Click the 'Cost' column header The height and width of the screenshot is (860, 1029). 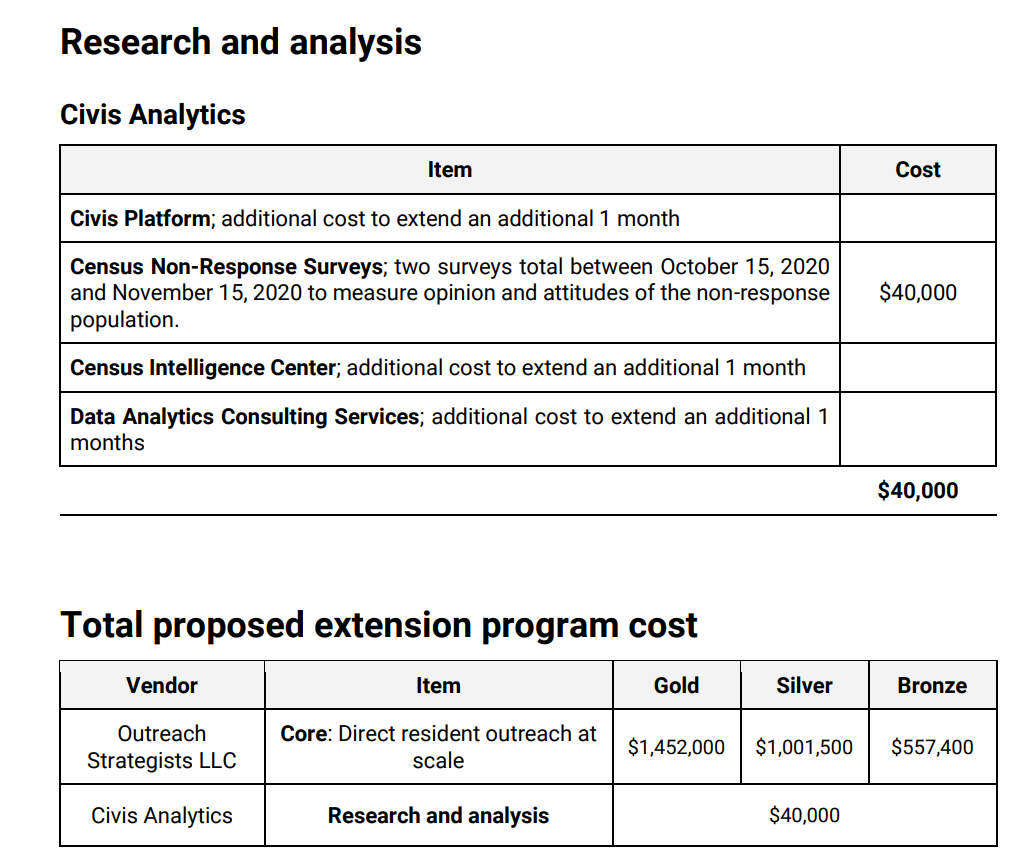click(x=917, y=169)
